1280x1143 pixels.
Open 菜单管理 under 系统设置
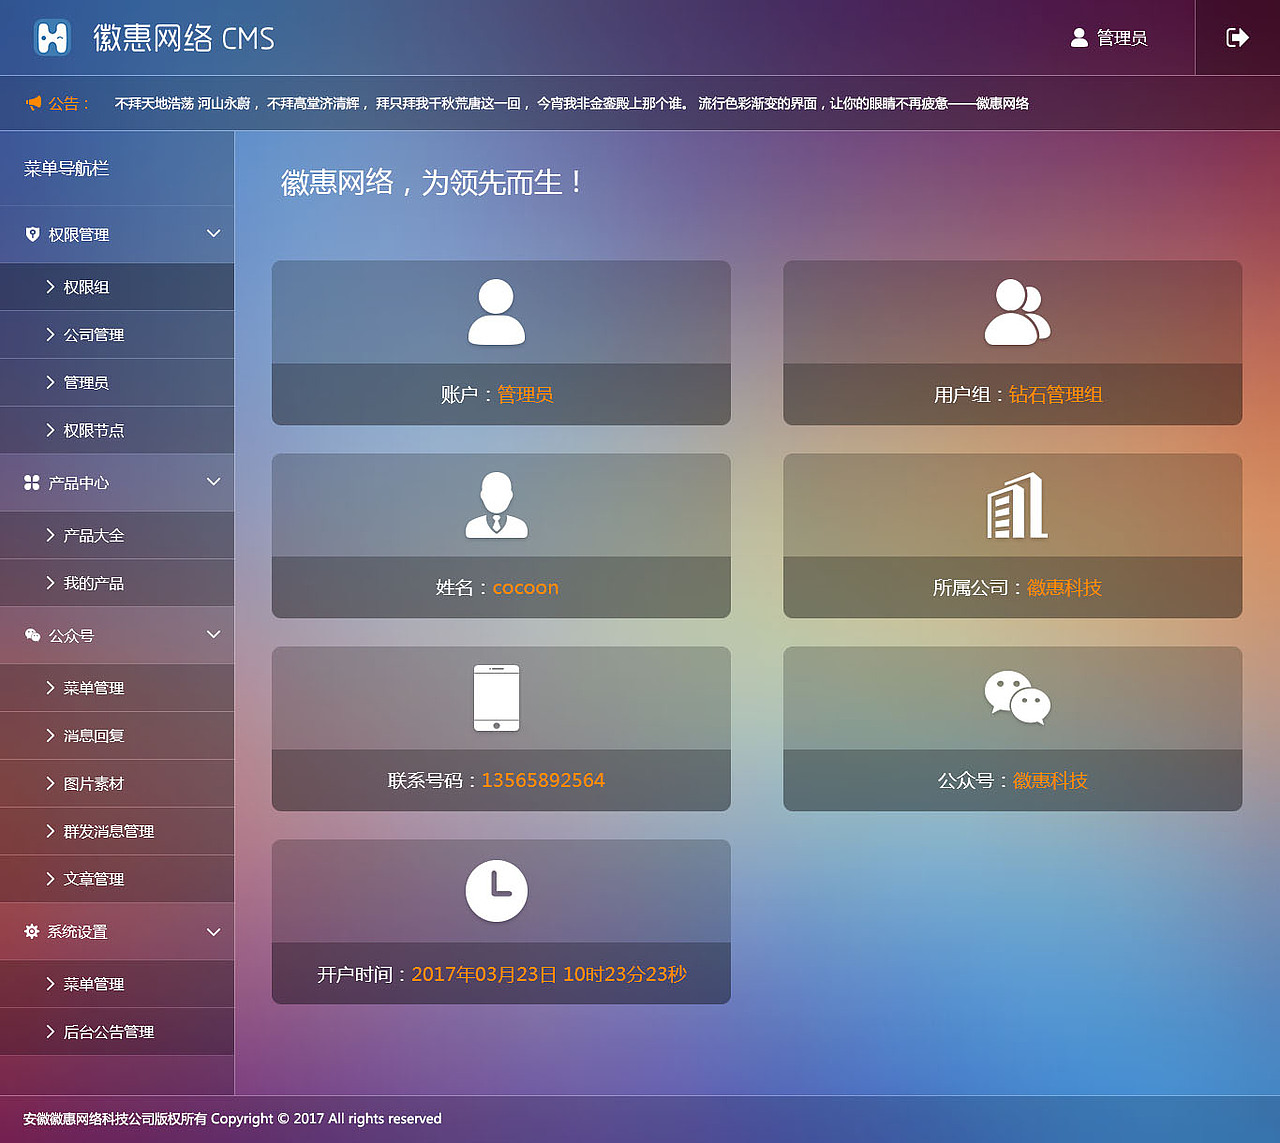[117, 984]
